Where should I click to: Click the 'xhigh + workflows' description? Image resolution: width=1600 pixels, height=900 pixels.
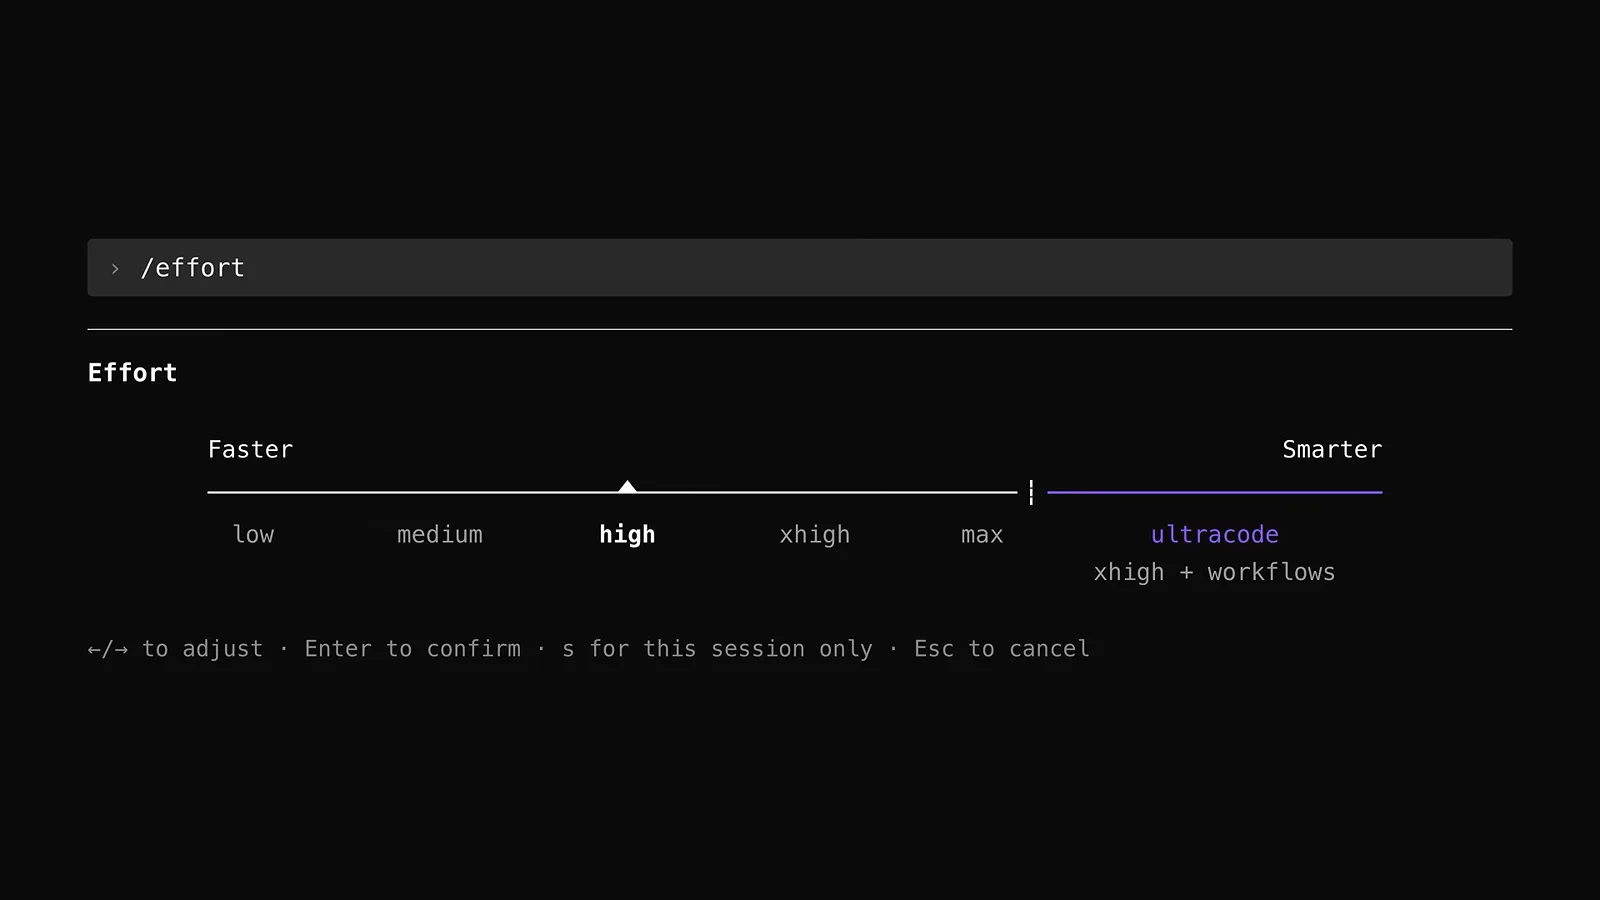coord(1214,572)
